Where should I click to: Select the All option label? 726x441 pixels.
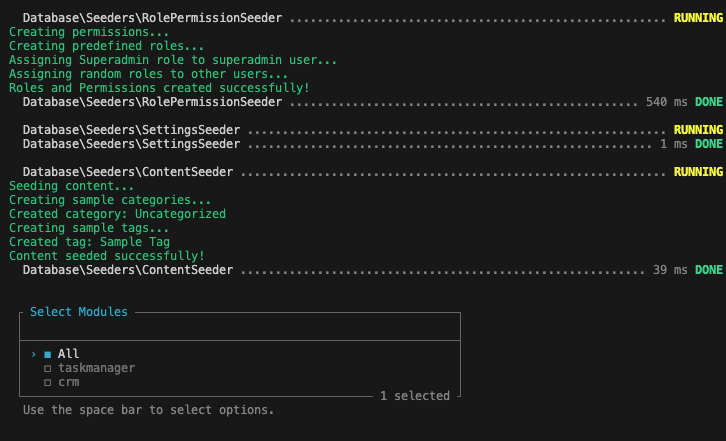coord(69,354)
